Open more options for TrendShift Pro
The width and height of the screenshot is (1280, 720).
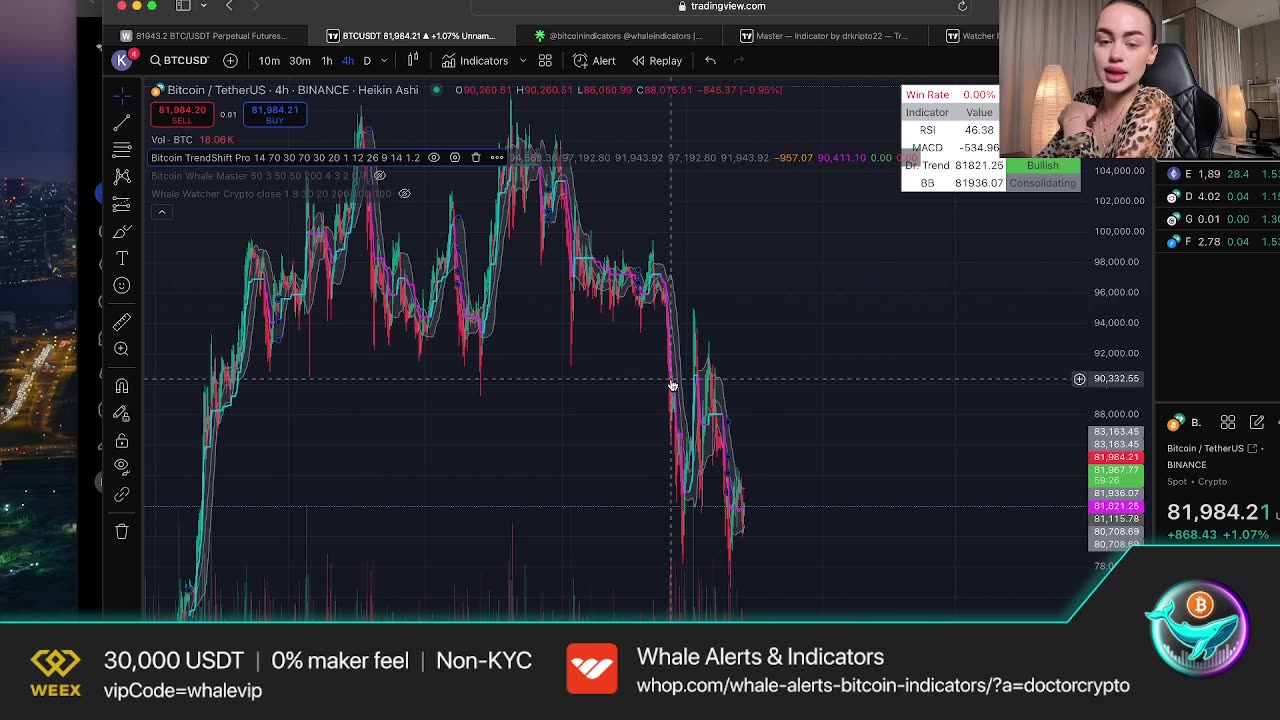point(496,158)
